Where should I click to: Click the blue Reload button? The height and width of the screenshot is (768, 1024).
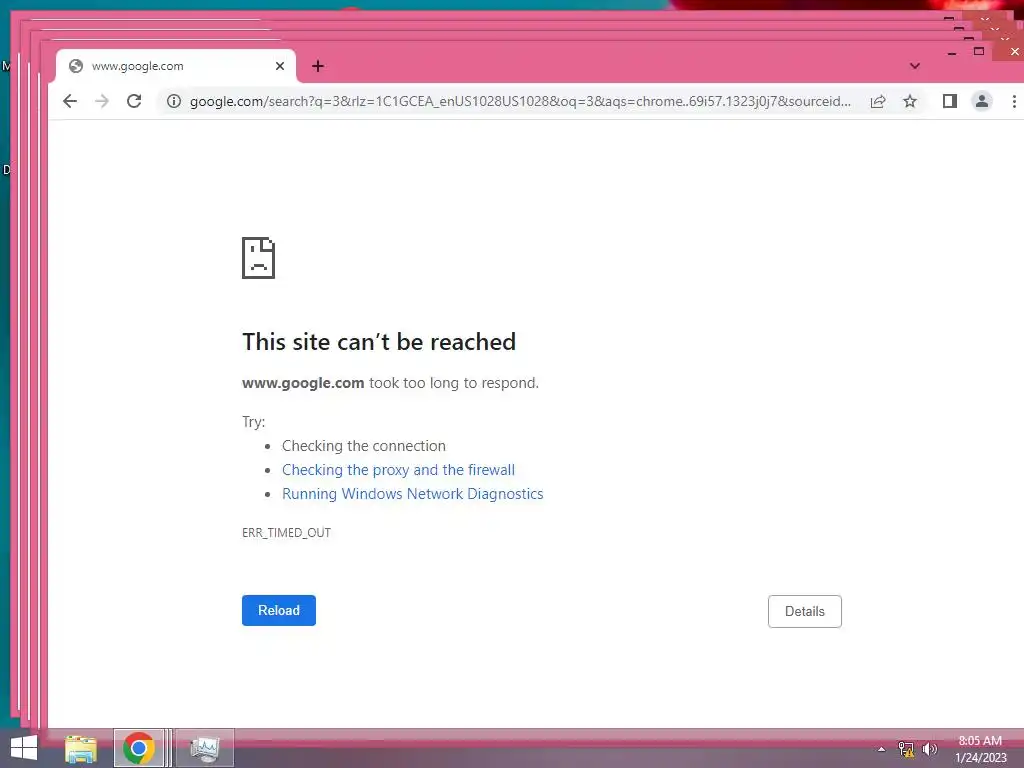click(279, 611)
